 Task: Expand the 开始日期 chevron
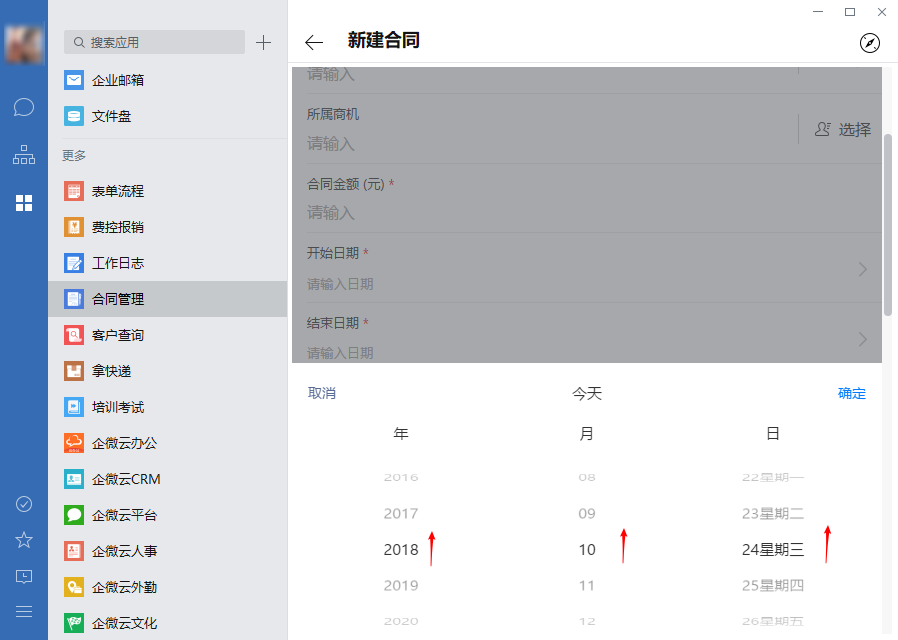[862, 269]
